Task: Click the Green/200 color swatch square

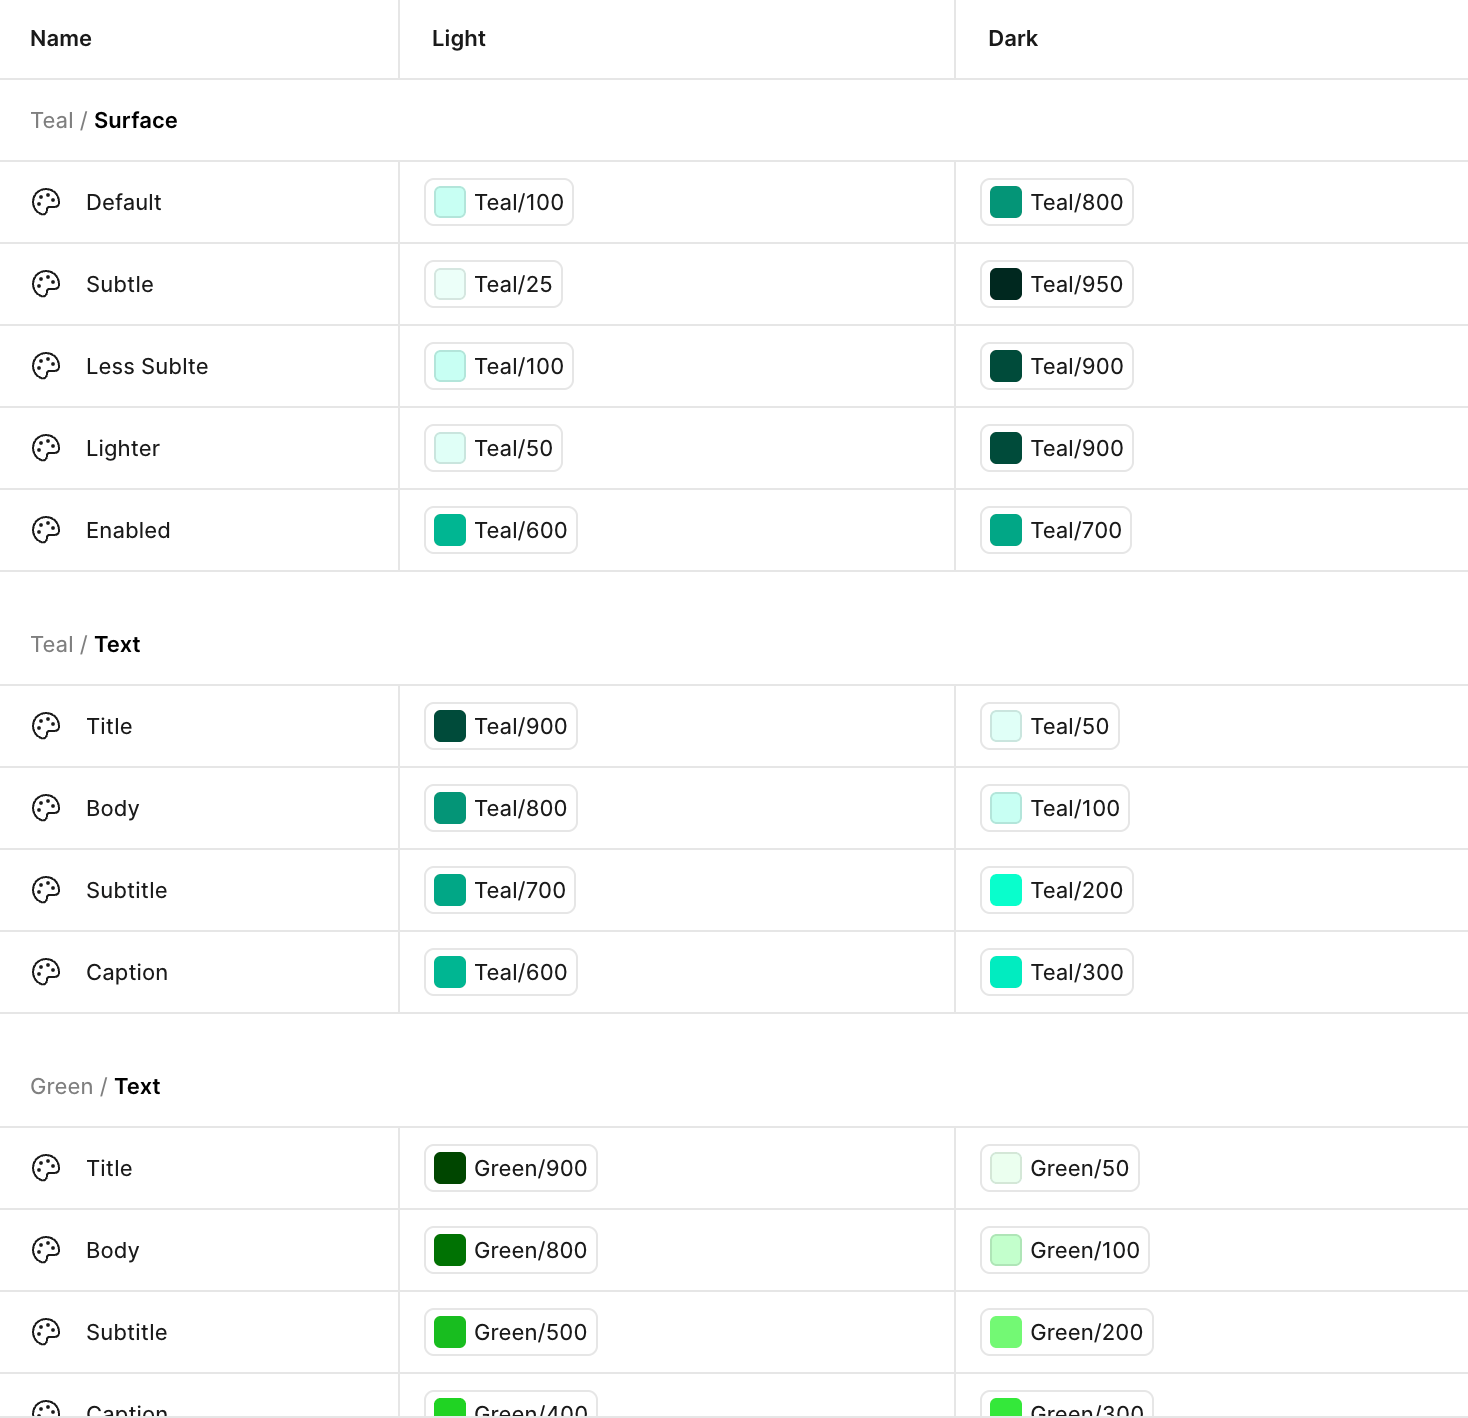Action: click(x=1006, y=1332)
